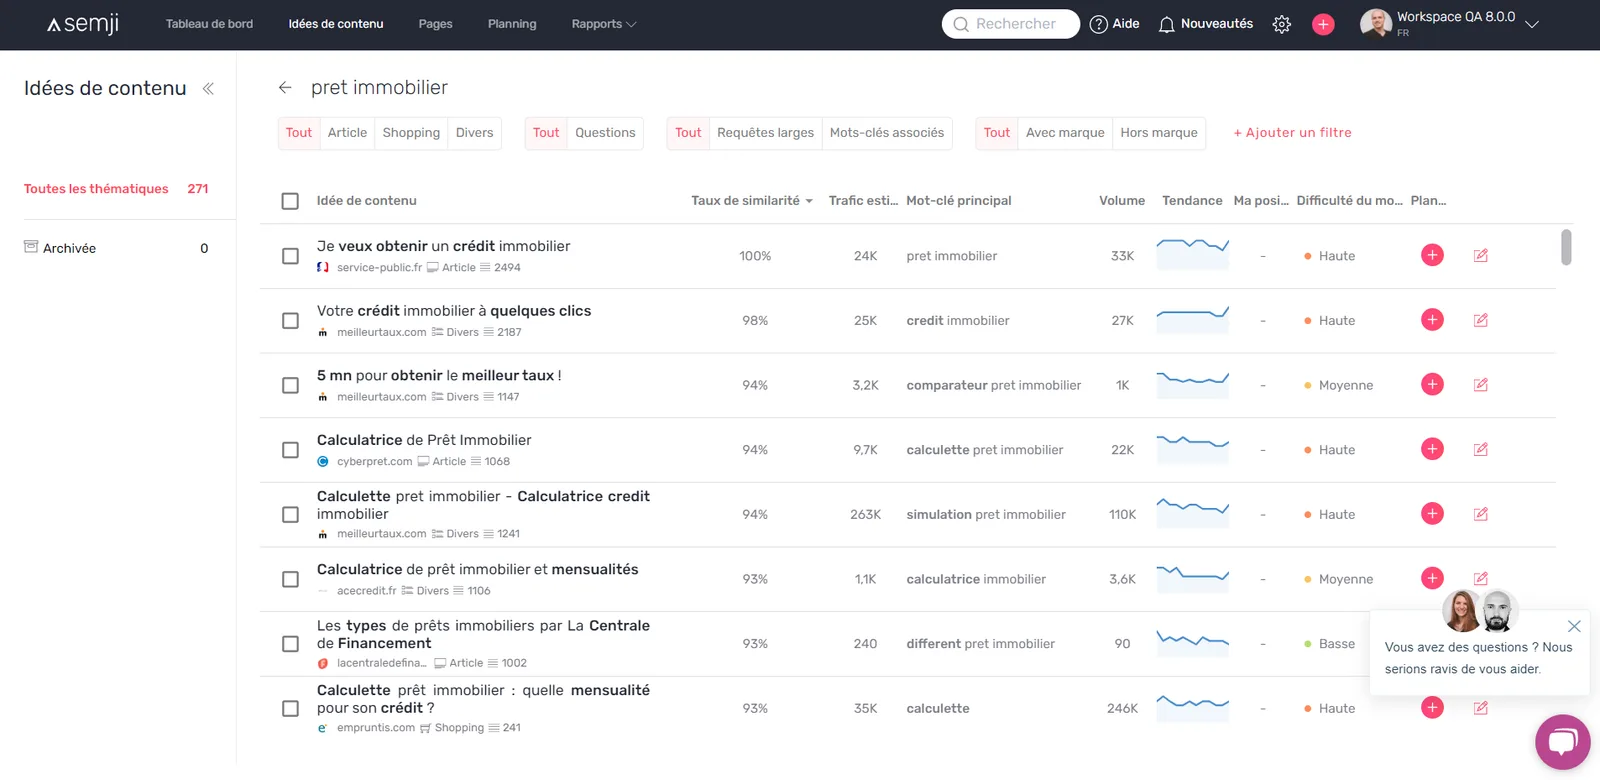Show only Questions
Viewport: 1600px width, 780px height.
(x=605, y=133)
